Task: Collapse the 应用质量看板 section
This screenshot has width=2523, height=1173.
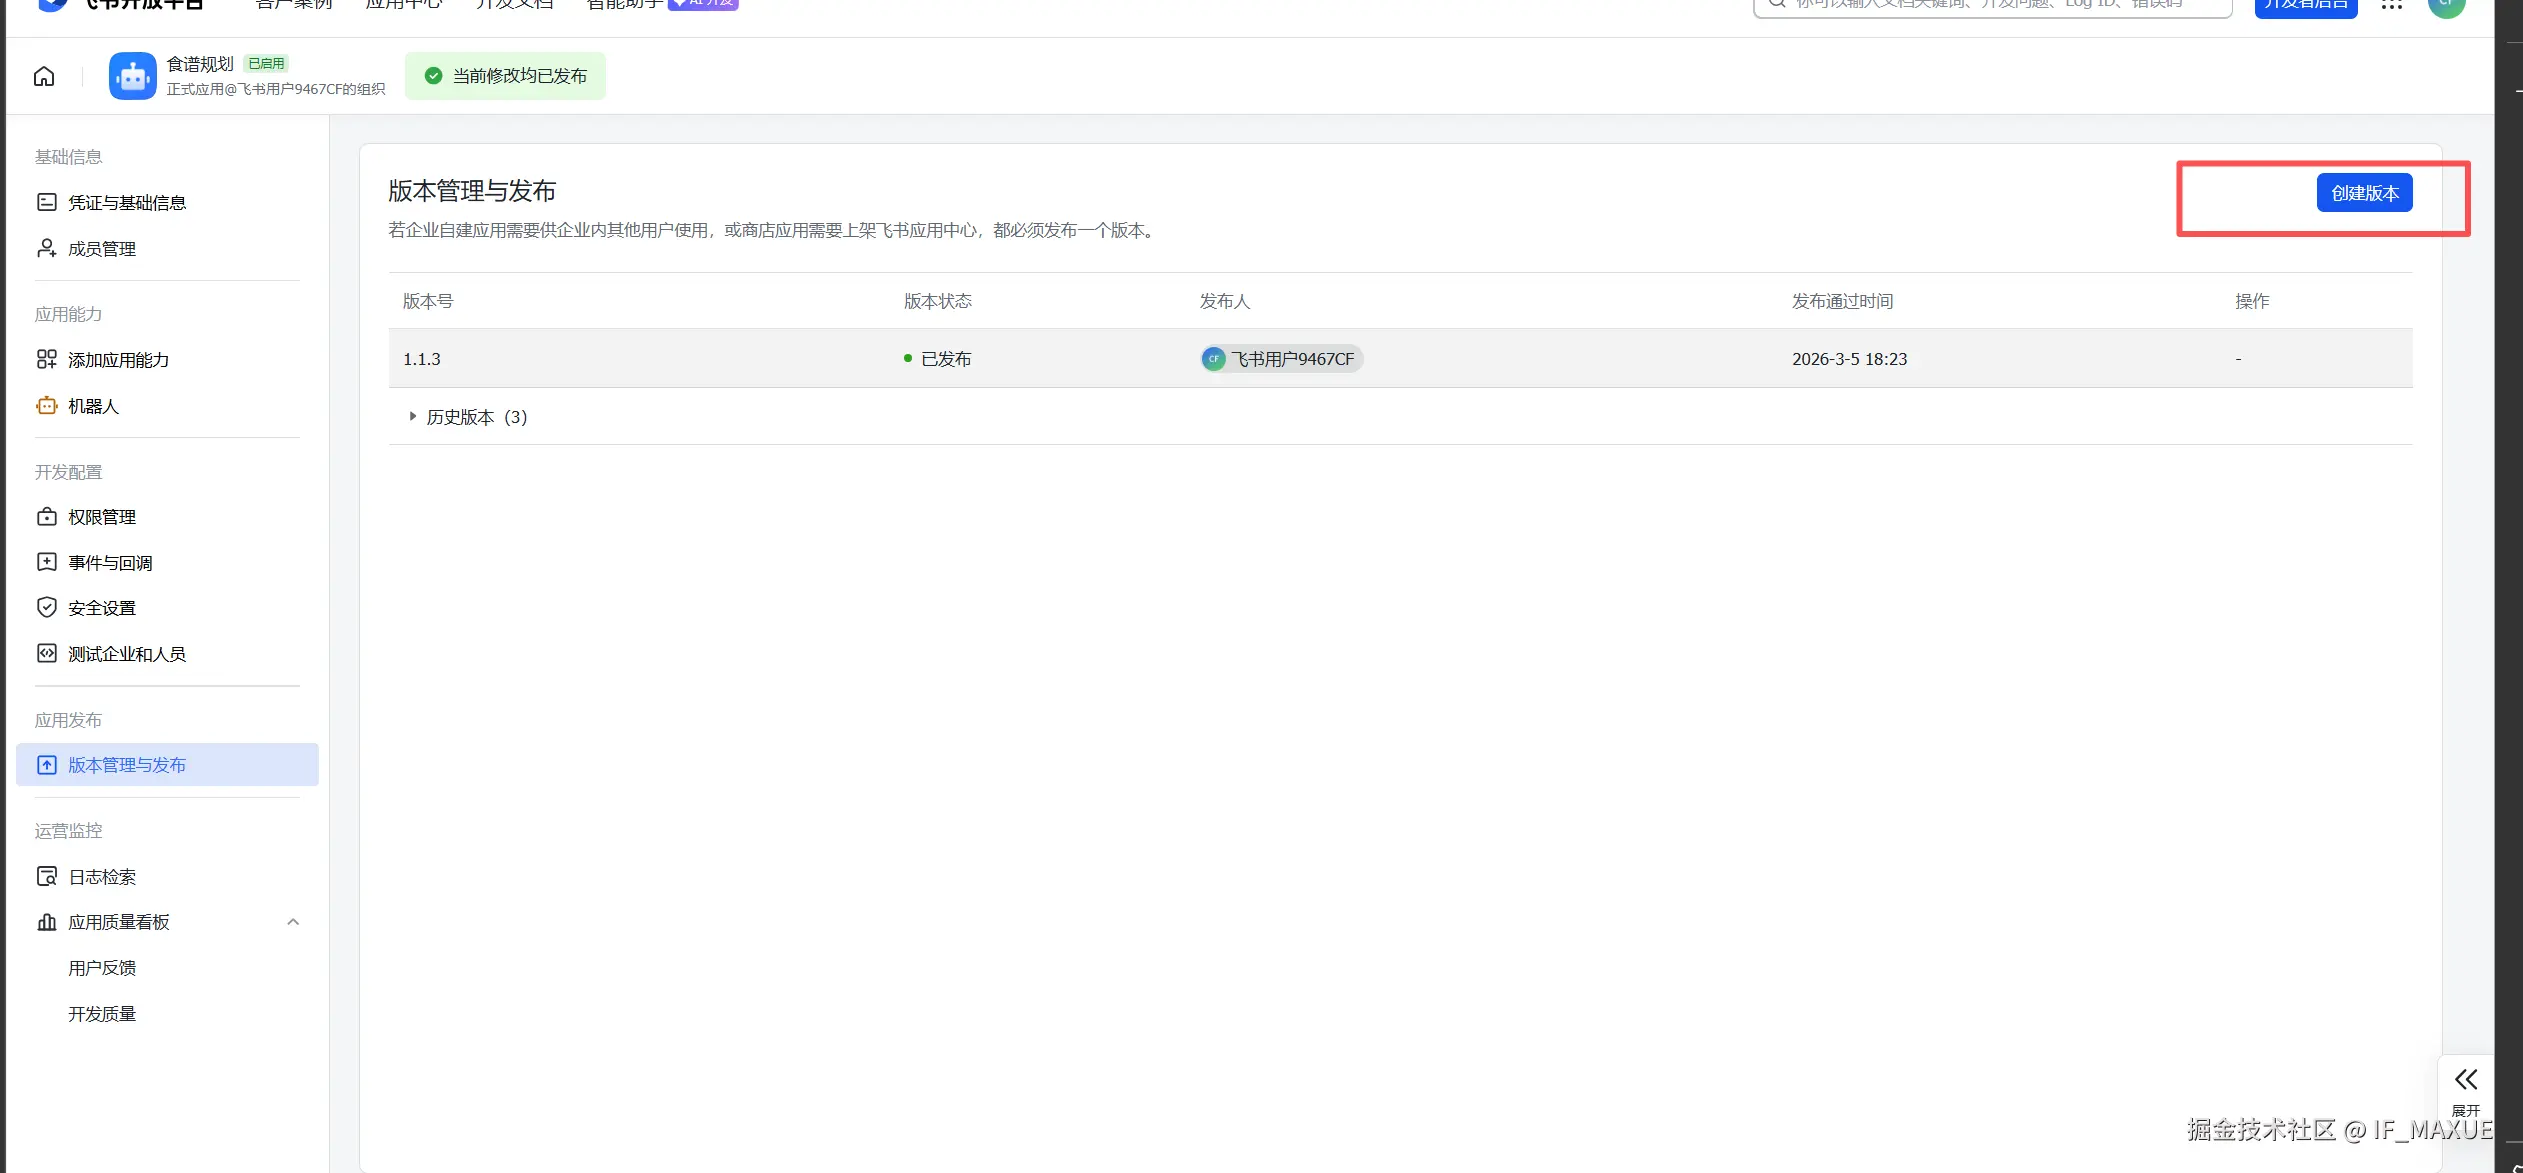Action: tap(293, 922)
